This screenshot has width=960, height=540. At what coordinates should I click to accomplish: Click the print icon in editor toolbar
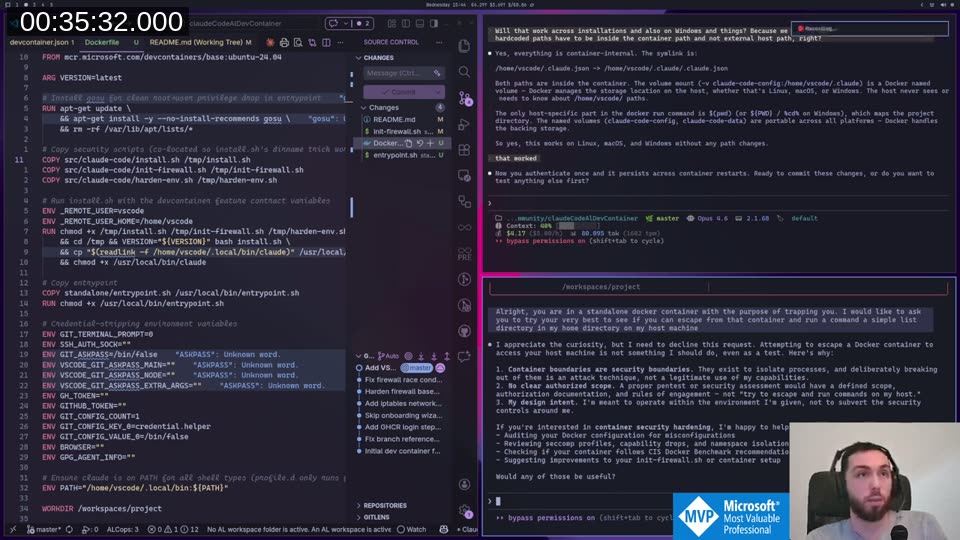285,43
